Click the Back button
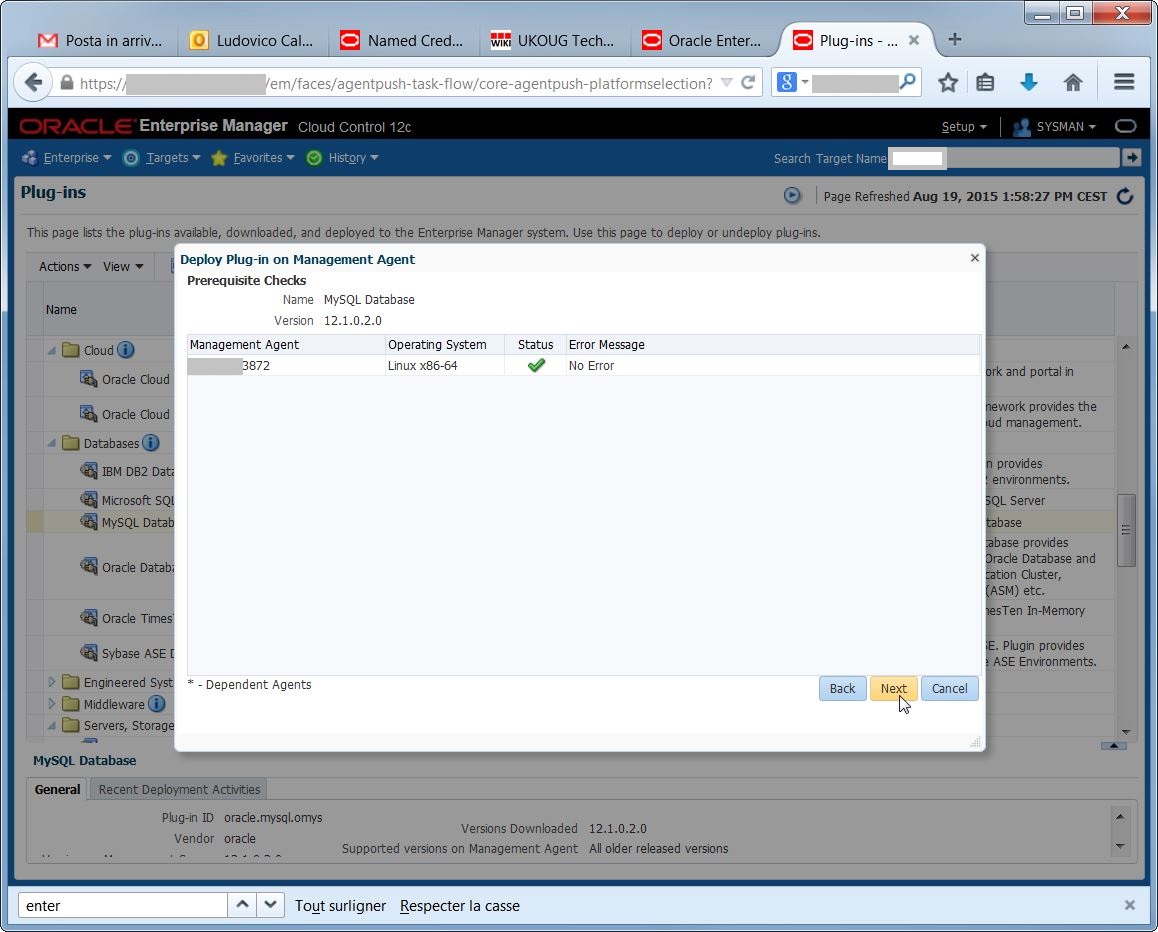1158x932 pixels. (842, 688)
